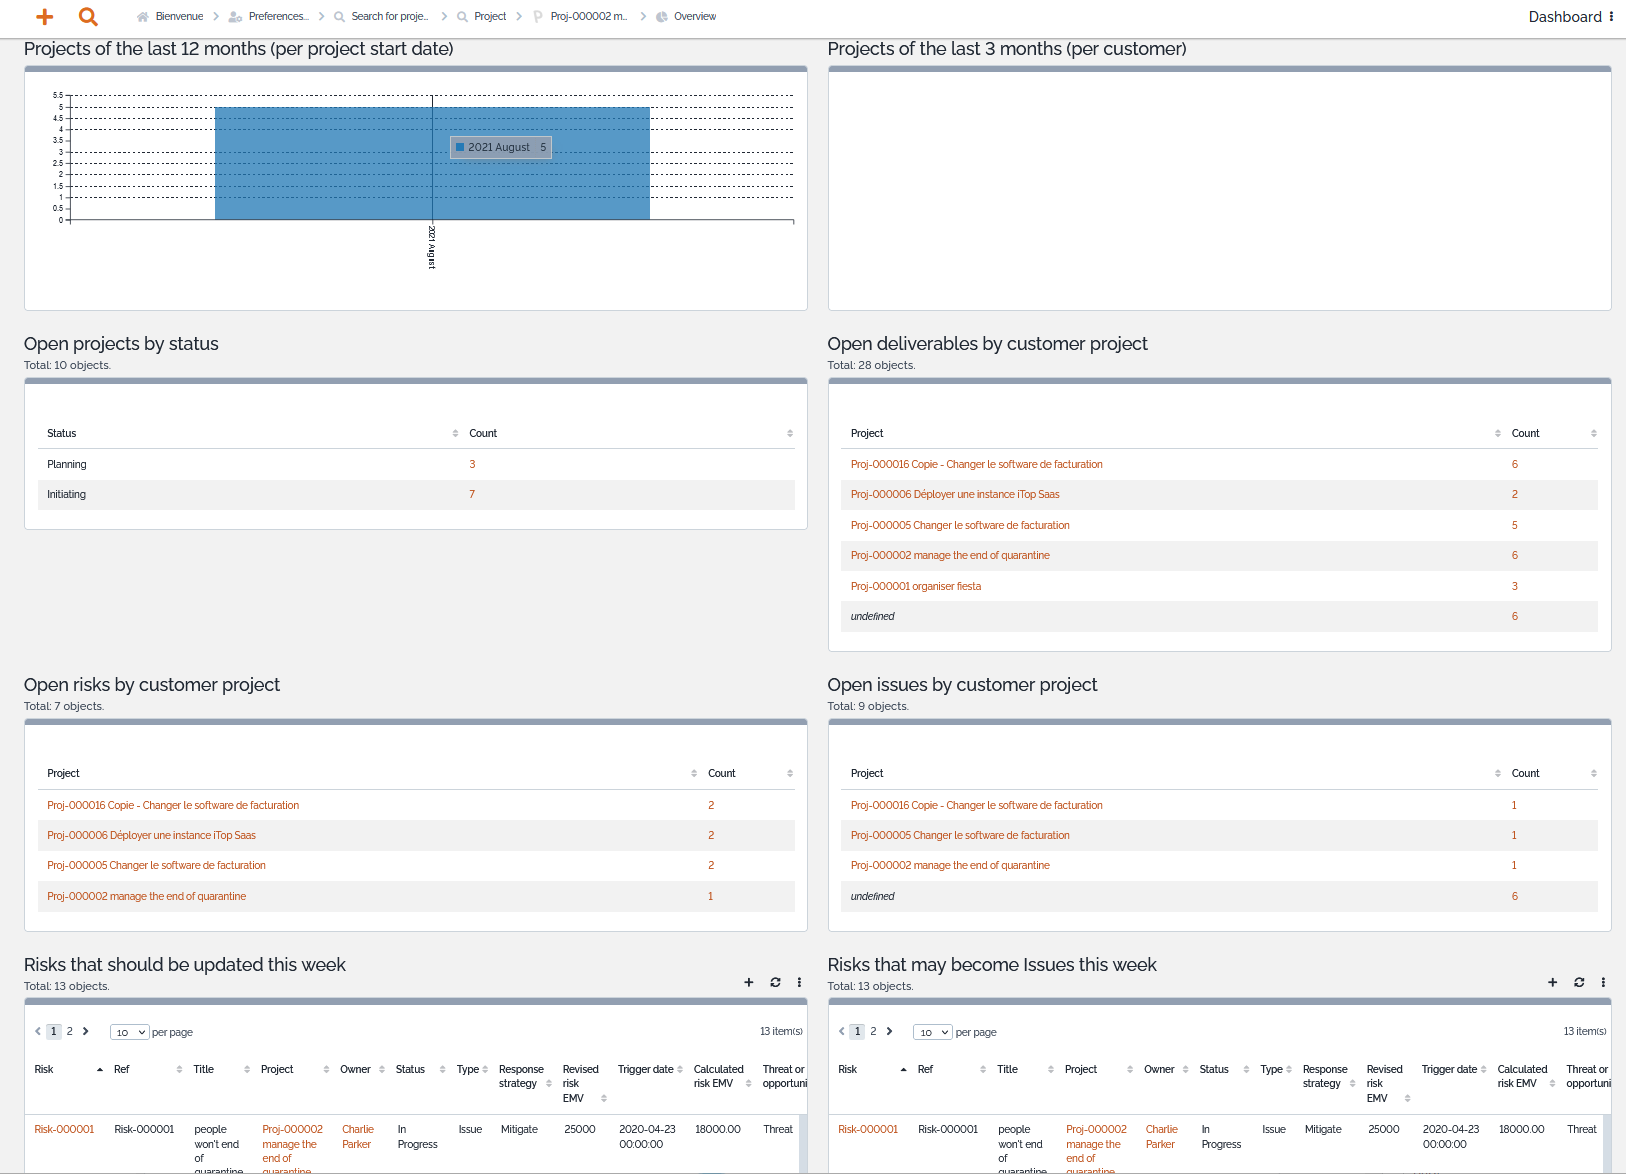Open the per page selector on right risks table

pos(933,1032)
